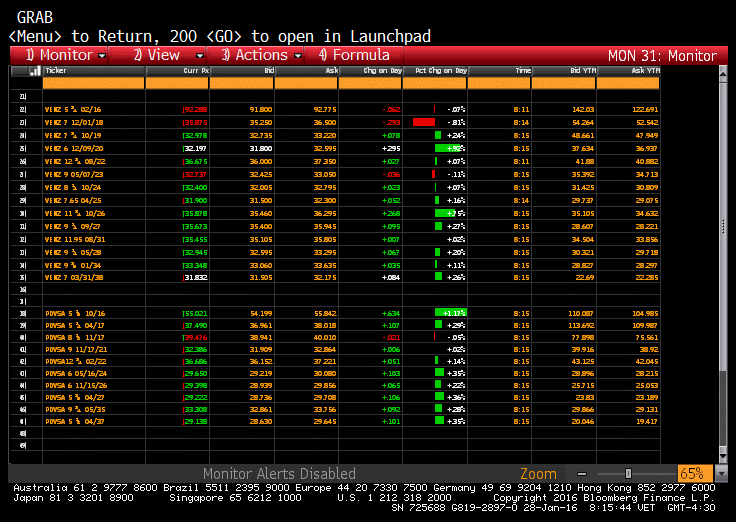The height and width of the screenshot is (522, 736).
Task: Click the 110.087 Bid YTM value
Action: click(x=581, y=313)
